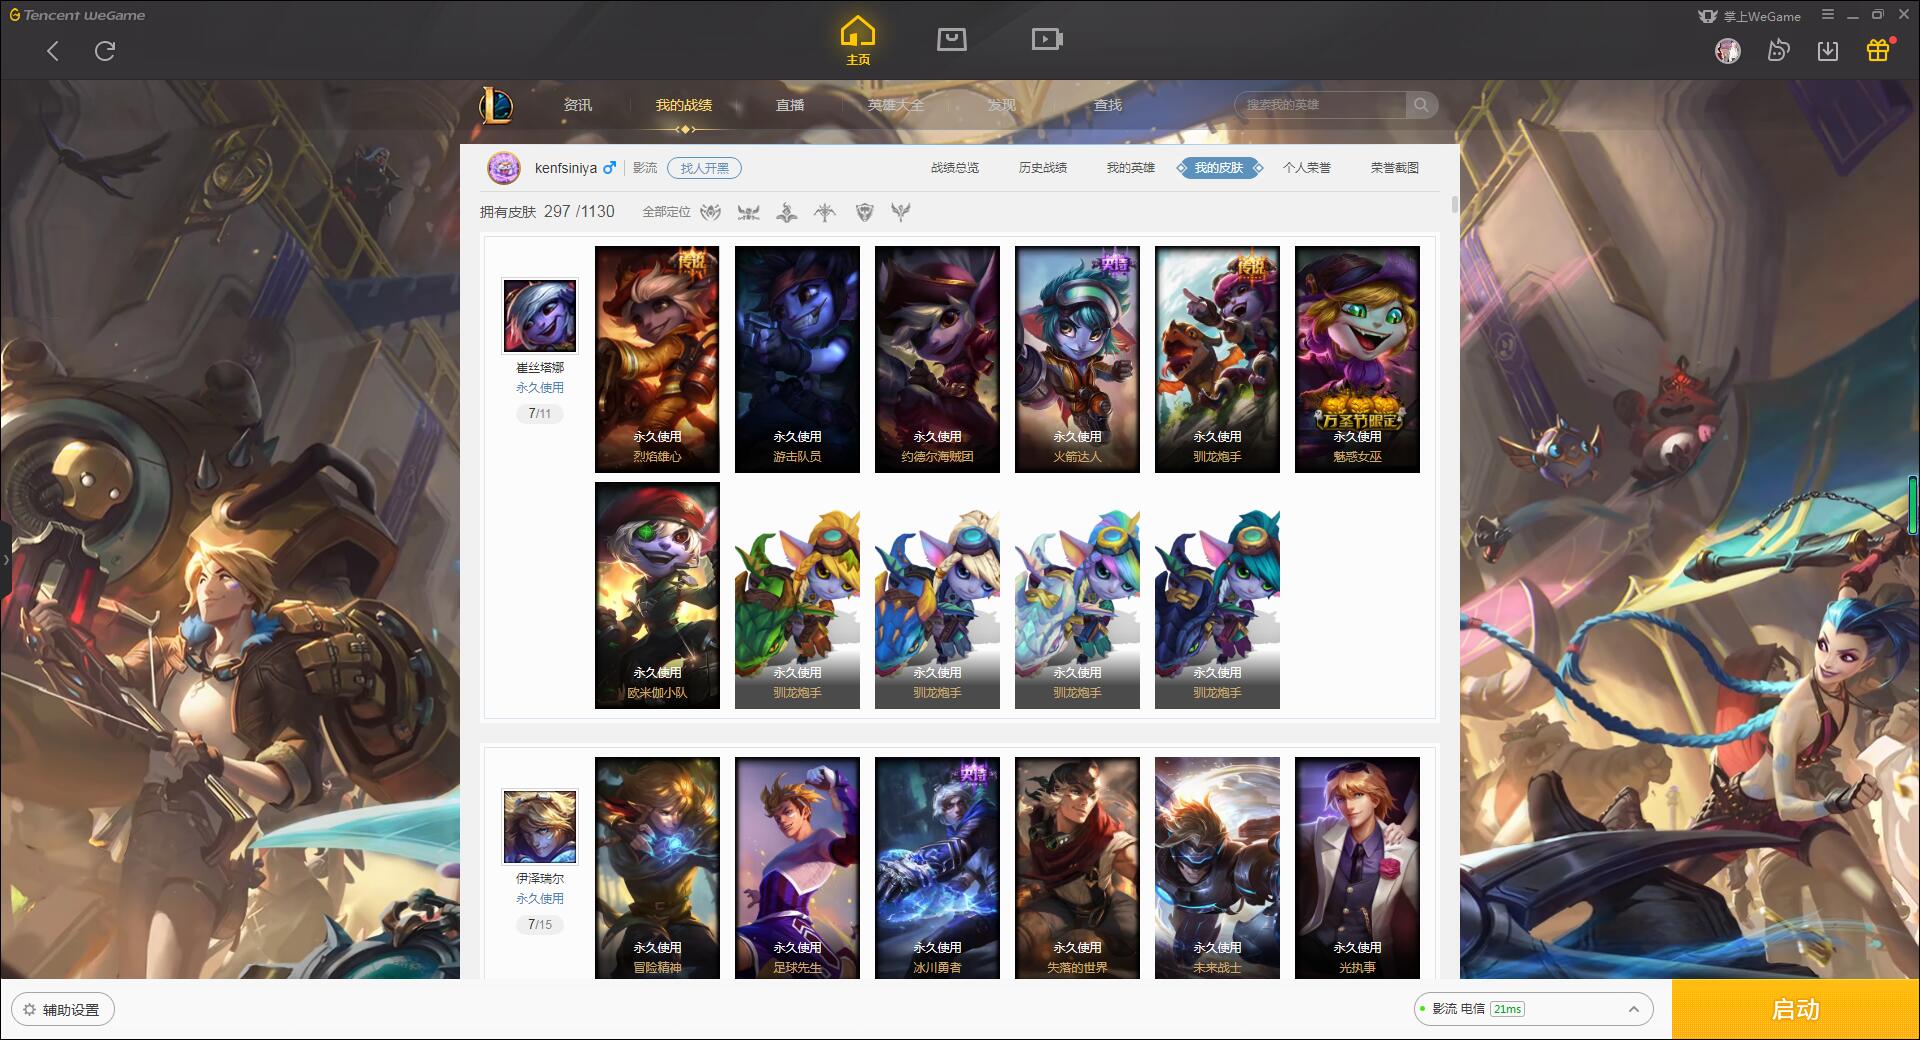Open the 失落的世界 skin card

click(1077, 867)
